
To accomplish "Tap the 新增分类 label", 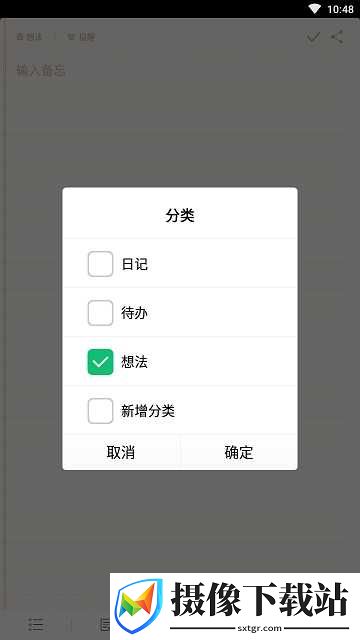I will pos(148,411).
